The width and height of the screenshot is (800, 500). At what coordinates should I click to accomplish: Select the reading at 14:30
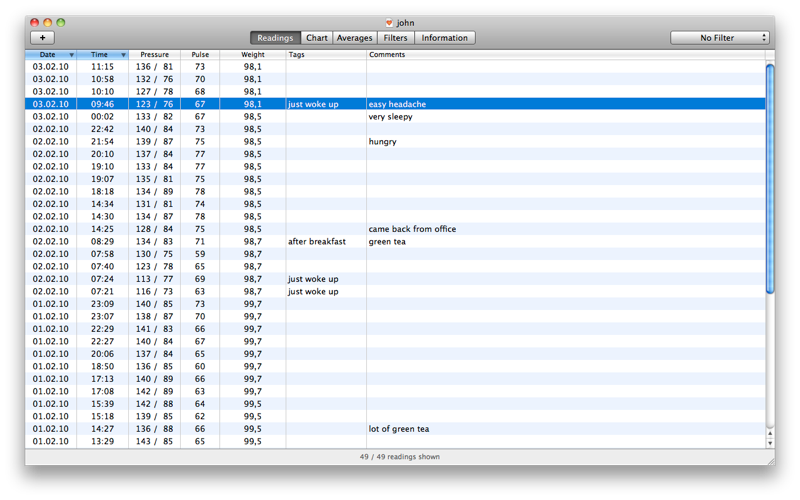coord(395,217)
